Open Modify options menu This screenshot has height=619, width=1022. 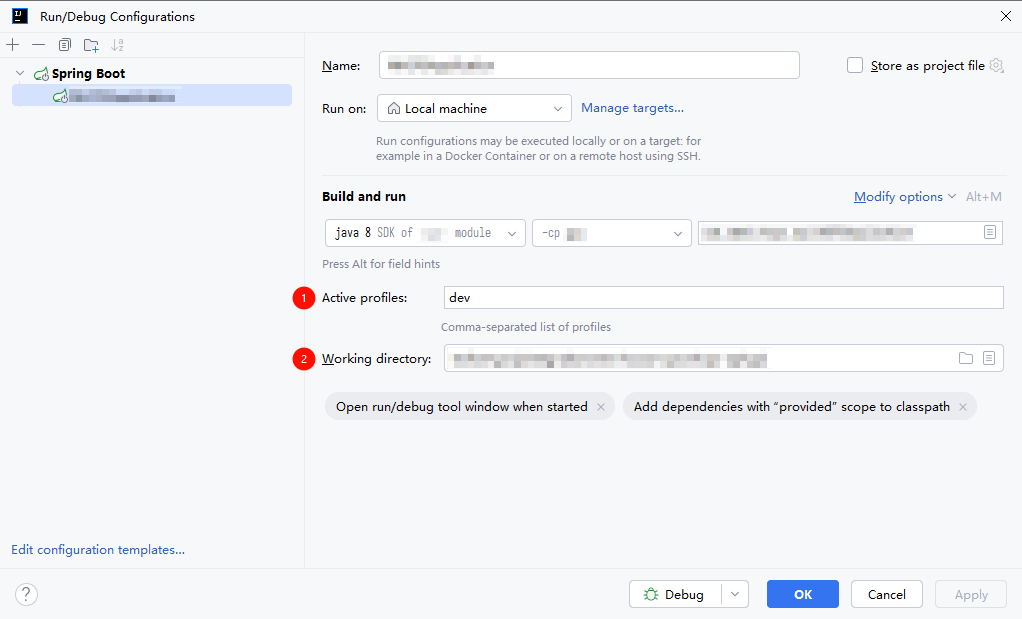pyautogui.click(x=905, y=197)
